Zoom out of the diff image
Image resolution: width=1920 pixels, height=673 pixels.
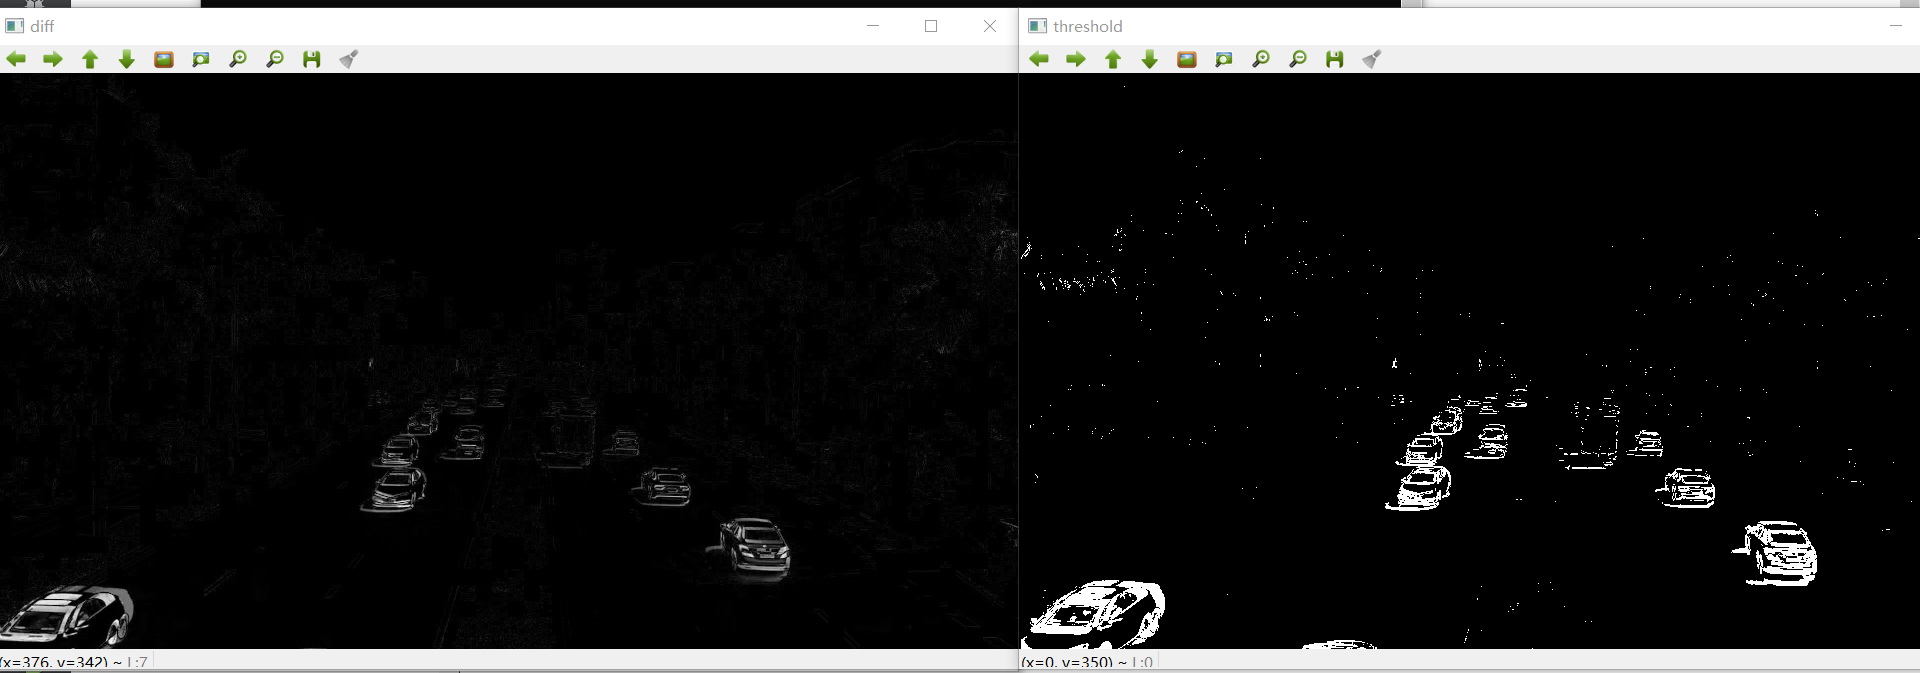coord(275,60)
